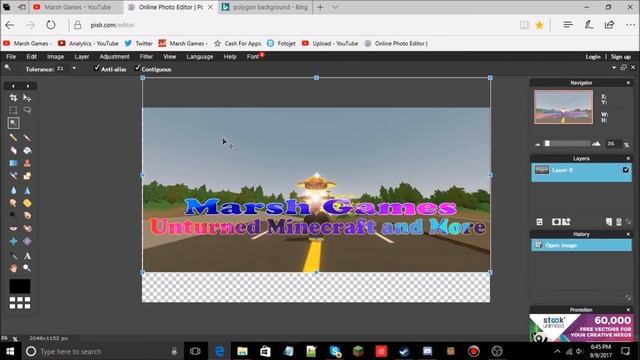Select Layer 0 in Layers panel
The height and width of the screenshot is (360, 640).
click(x=581, y=172)
